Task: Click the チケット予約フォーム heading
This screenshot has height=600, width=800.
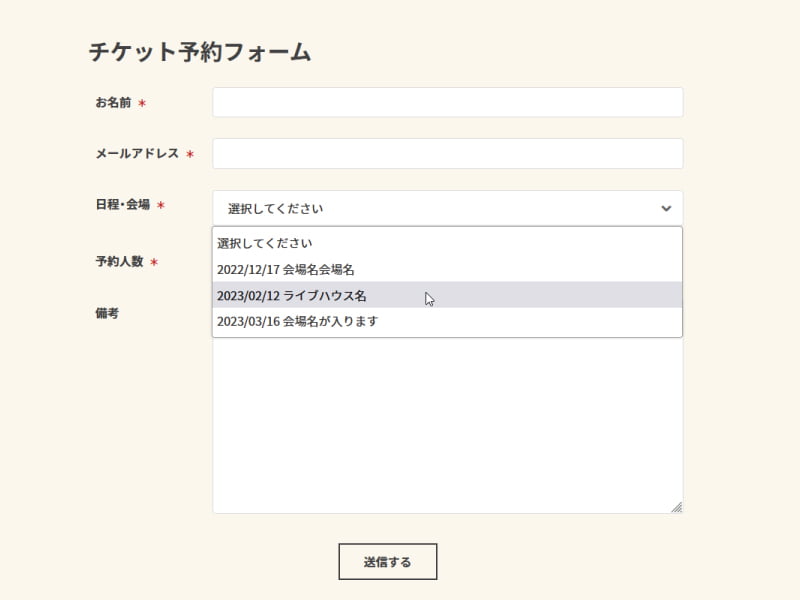Action: pyautogui.click(x=199, y=53)
